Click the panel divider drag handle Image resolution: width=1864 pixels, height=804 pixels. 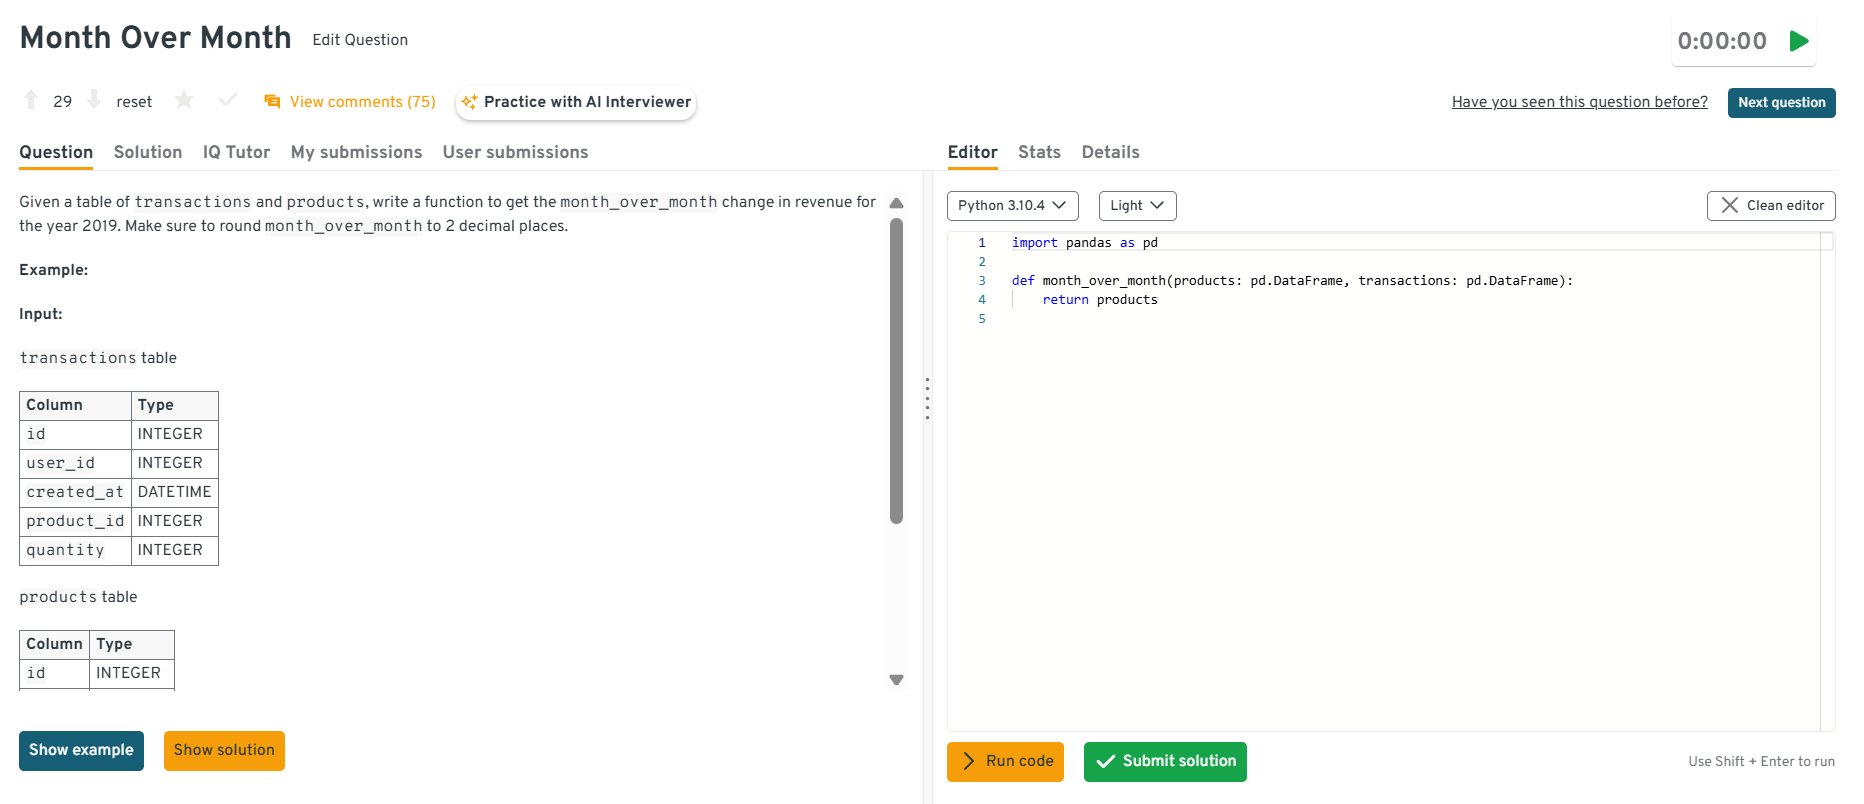pyautogui.click(x=927, y=398)
